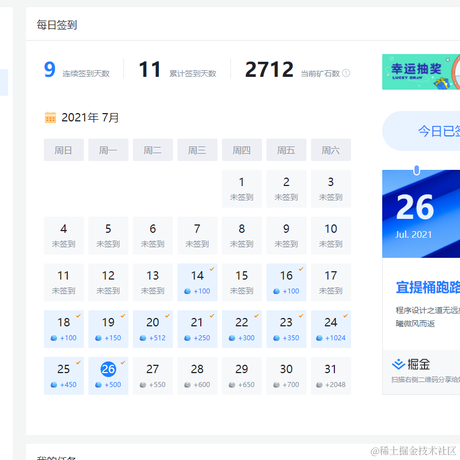Click calendar day 27 with +550

[153, 376]
